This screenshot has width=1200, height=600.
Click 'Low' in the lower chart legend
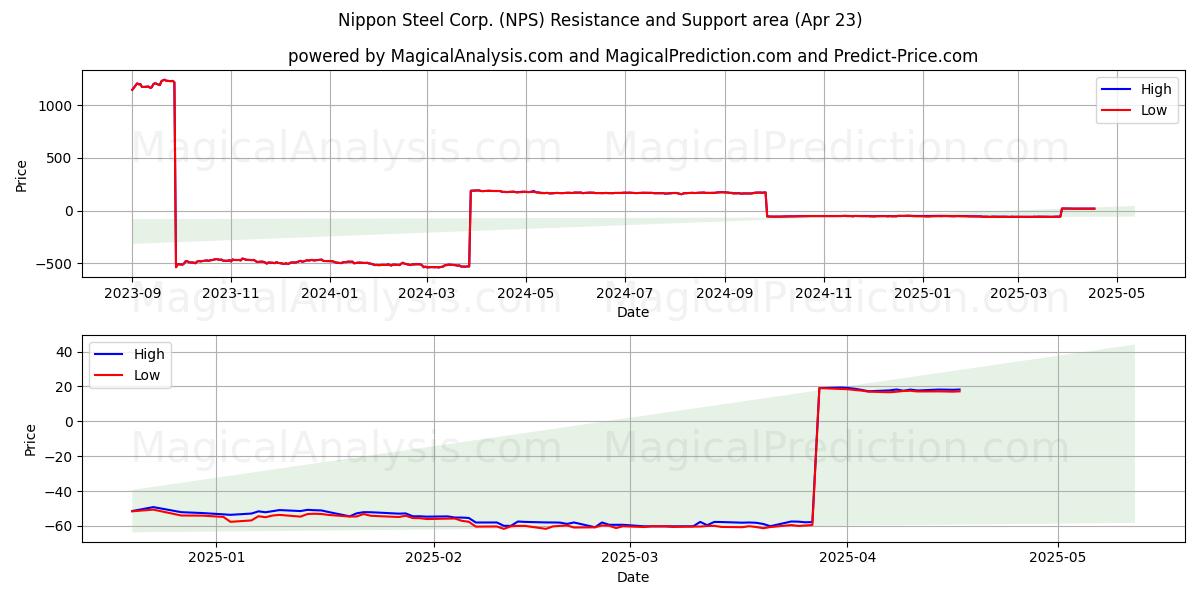[x=147, y=377]
